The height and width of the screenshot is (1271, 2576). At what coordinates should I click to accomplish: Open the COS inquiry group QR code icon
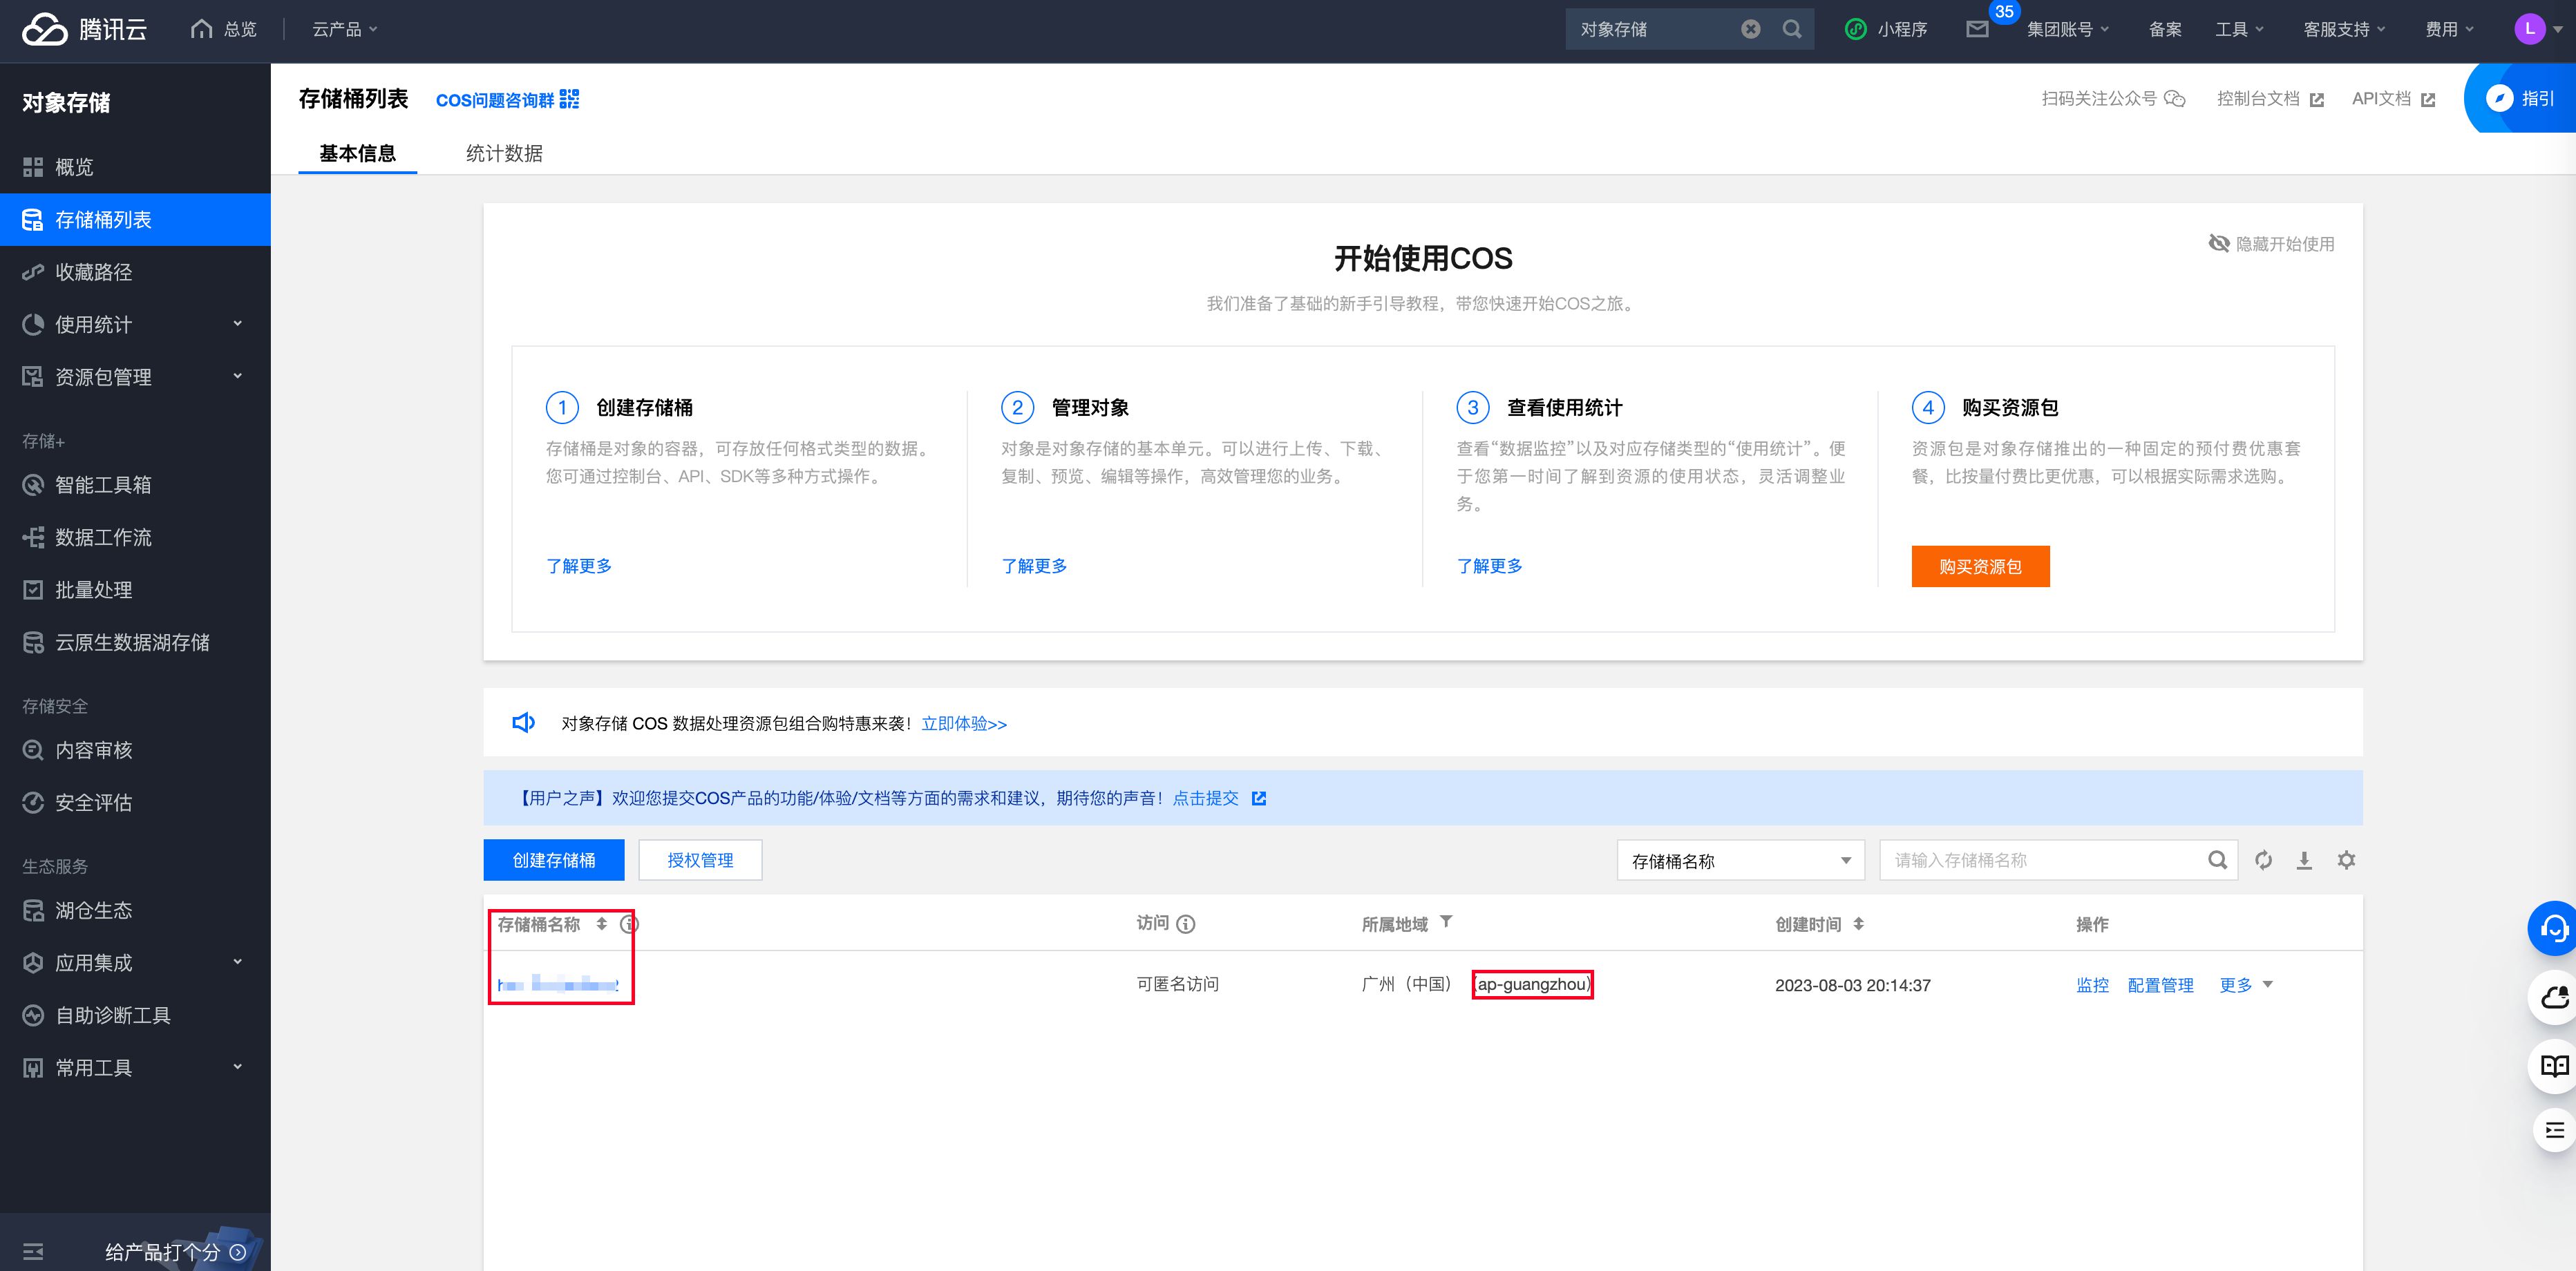[569, 99]
